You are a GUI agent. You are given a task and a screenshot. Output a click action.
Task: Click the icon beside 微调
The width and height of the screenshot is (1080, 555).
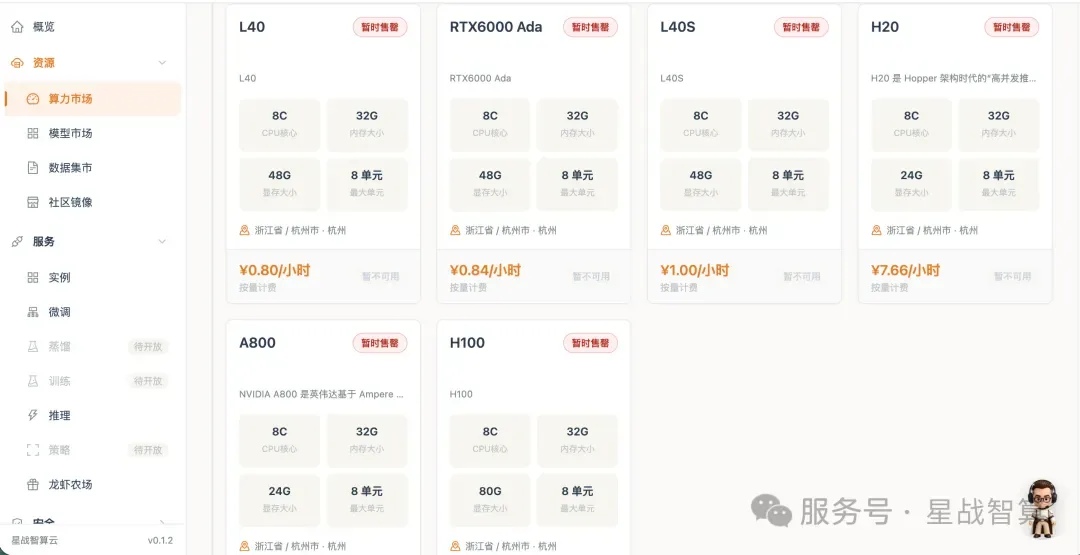[x=33, y=312]
